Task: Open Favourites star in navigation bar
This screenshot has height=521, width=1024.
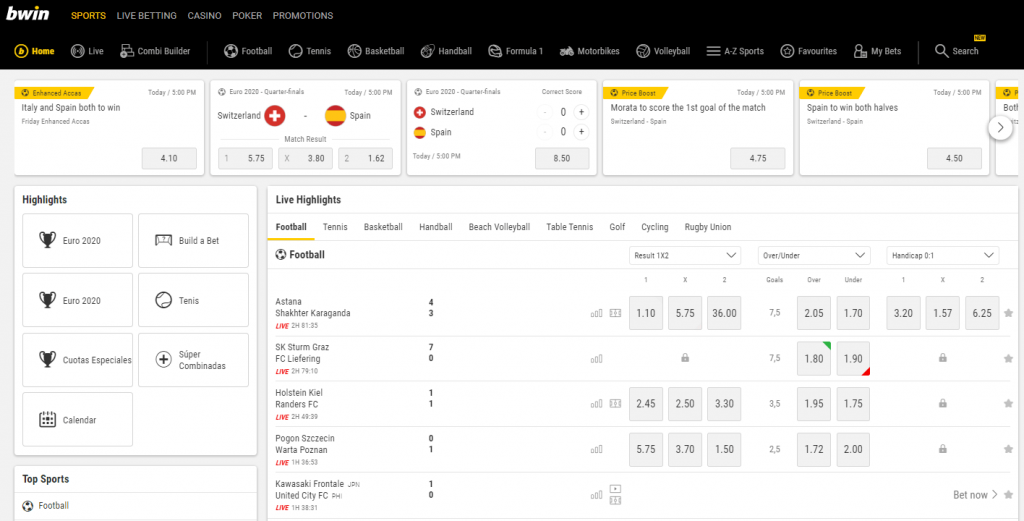Action: 788,51
